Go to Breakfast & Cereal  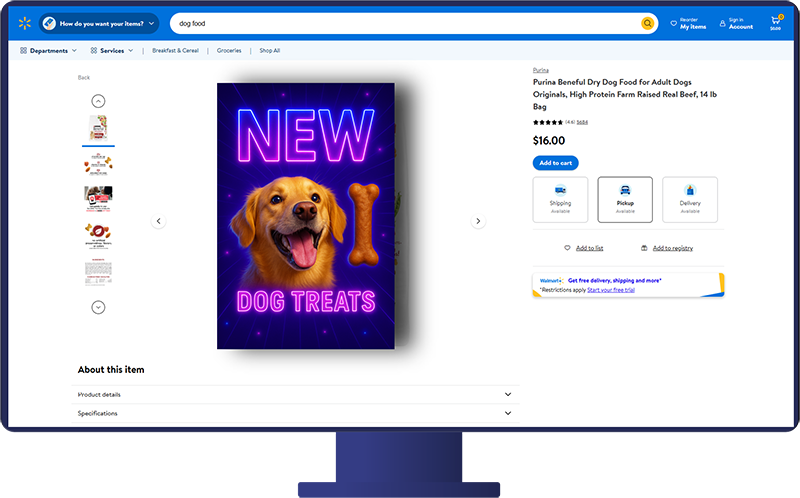click(175, 51)
